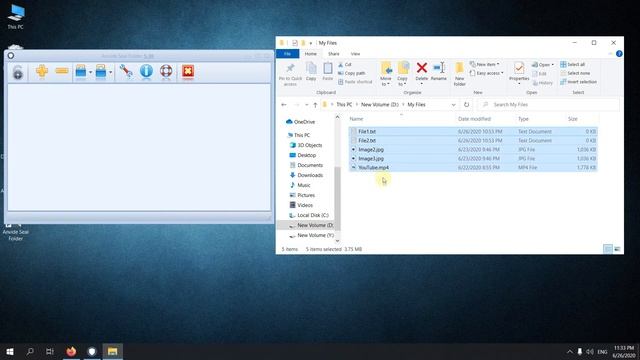Screen dimensions: 640x360
Task: Select Image2.jpg in the file list
Action: coord(473,149)
